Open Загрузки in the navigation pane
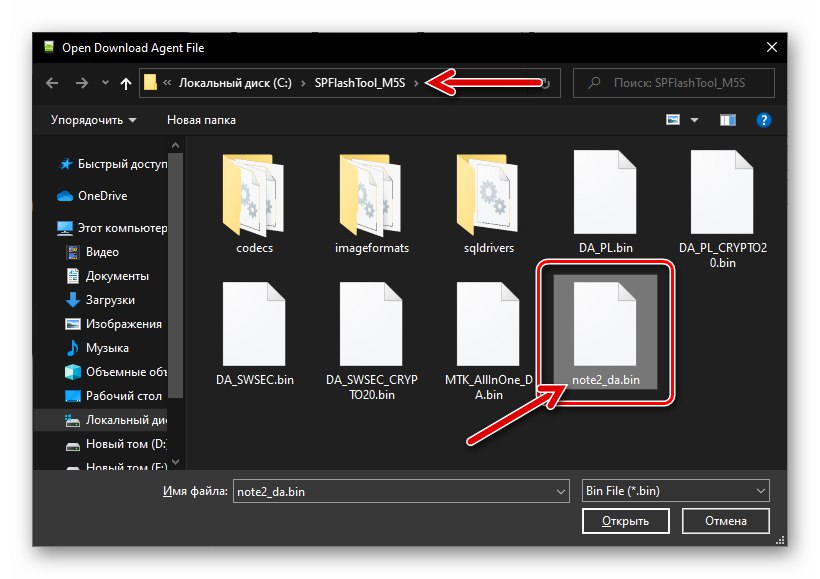 (100, 300)
